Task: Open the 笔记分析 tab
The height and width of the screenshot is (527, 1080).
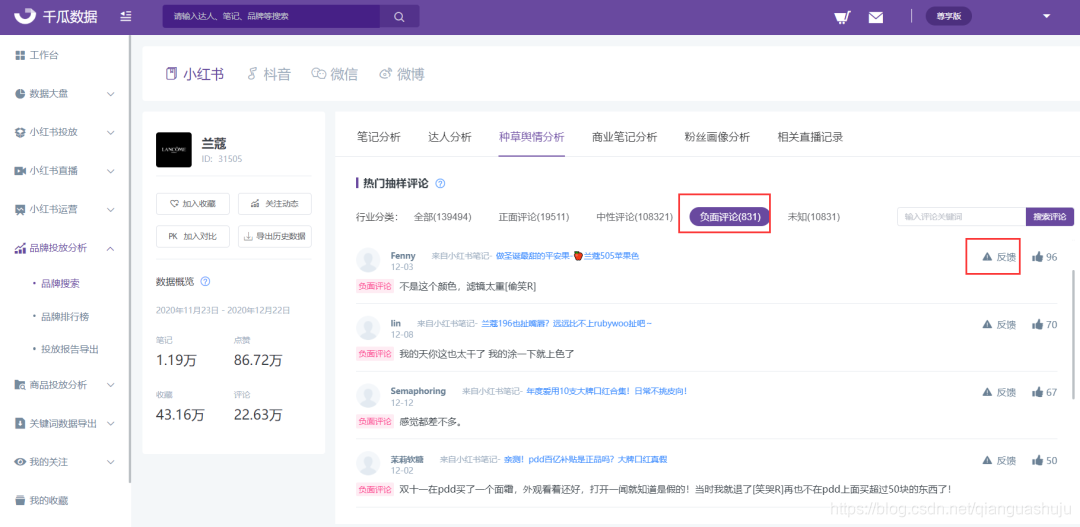Action: click(379, 136)
